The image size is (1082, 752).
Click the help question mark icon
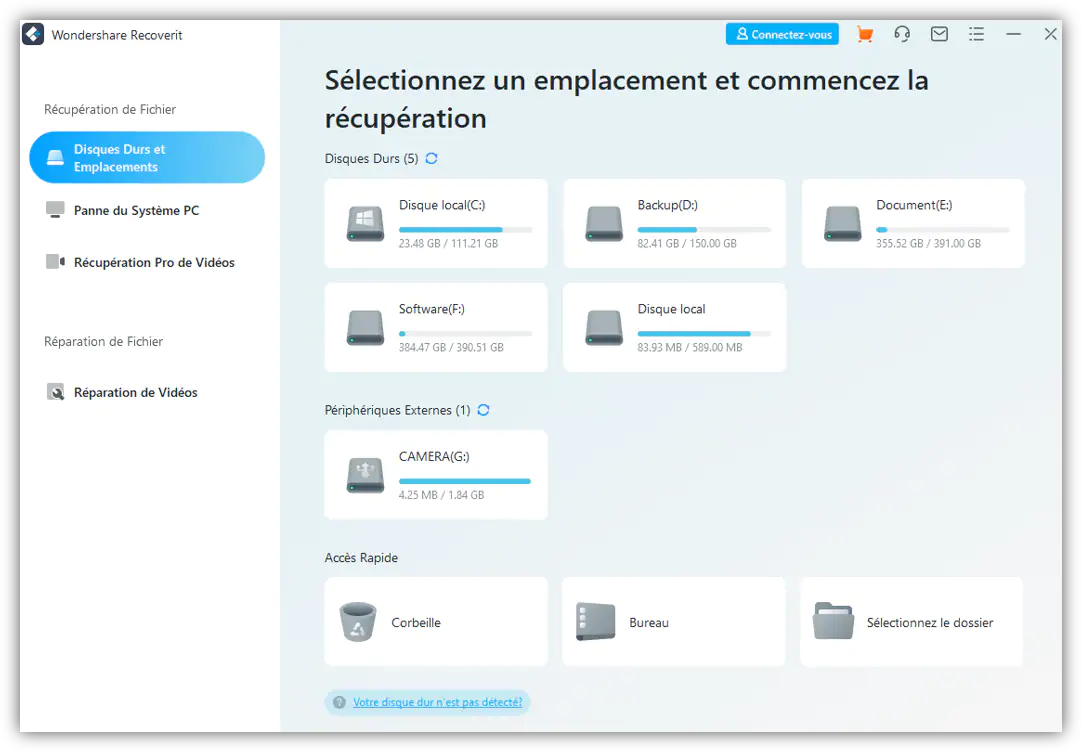pyautogui.click(x=339, y=702)
